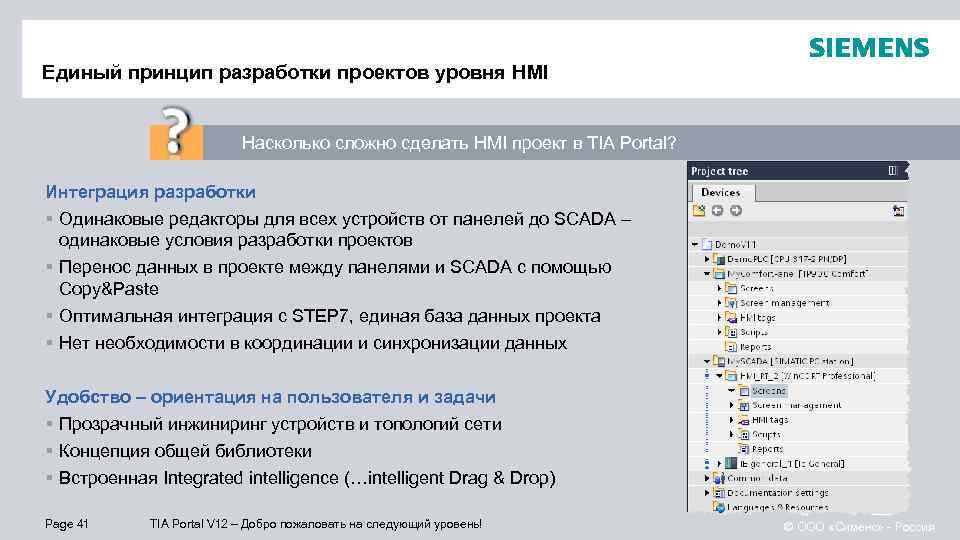The image size is (960, 540).
Task: Select the Documentation settings row
Action: (798, 493)
